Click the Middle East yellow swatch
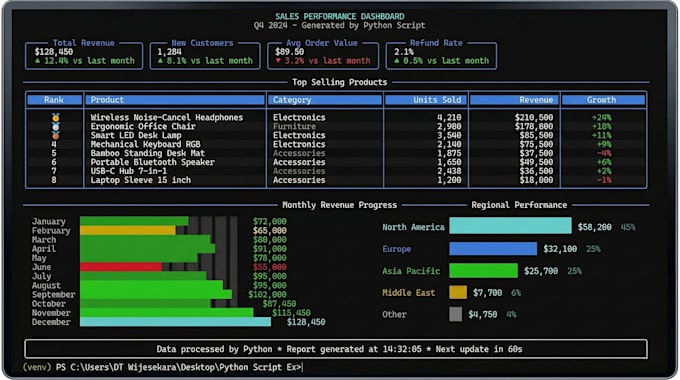680x380 pixels. (x=458, y=292)
